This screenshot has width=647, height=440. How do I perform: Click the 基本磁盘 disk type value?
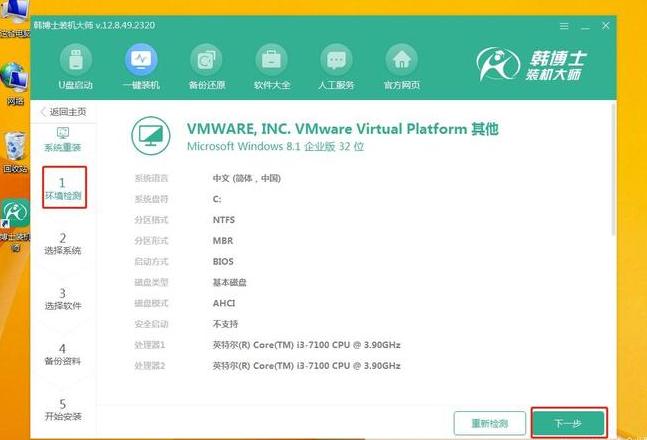pyautogui.click(x=229, y=282)
